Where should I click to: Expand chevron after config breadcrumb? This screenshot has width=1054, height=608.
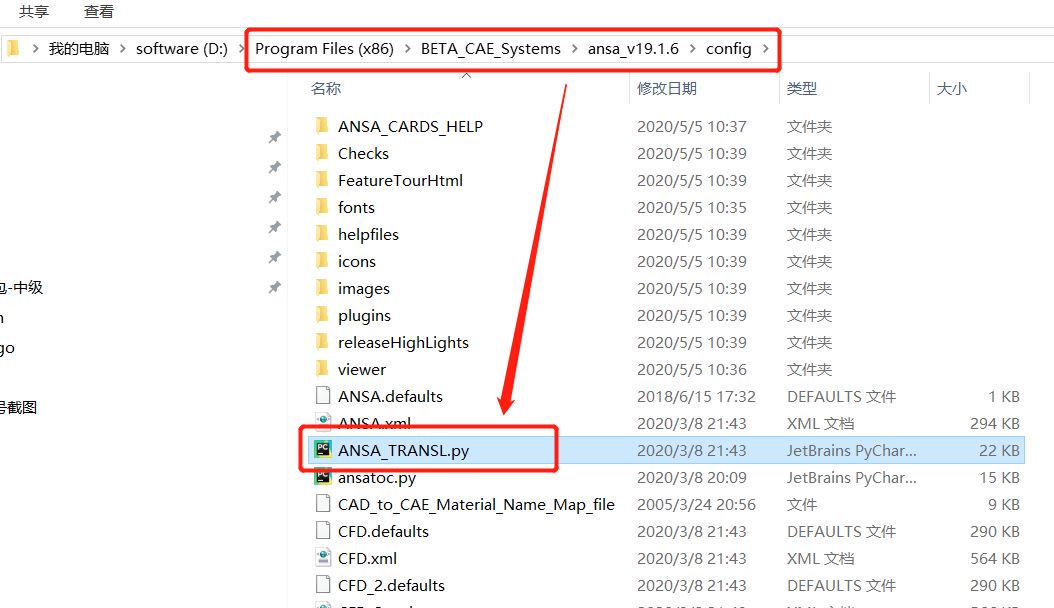click(766, 48)
